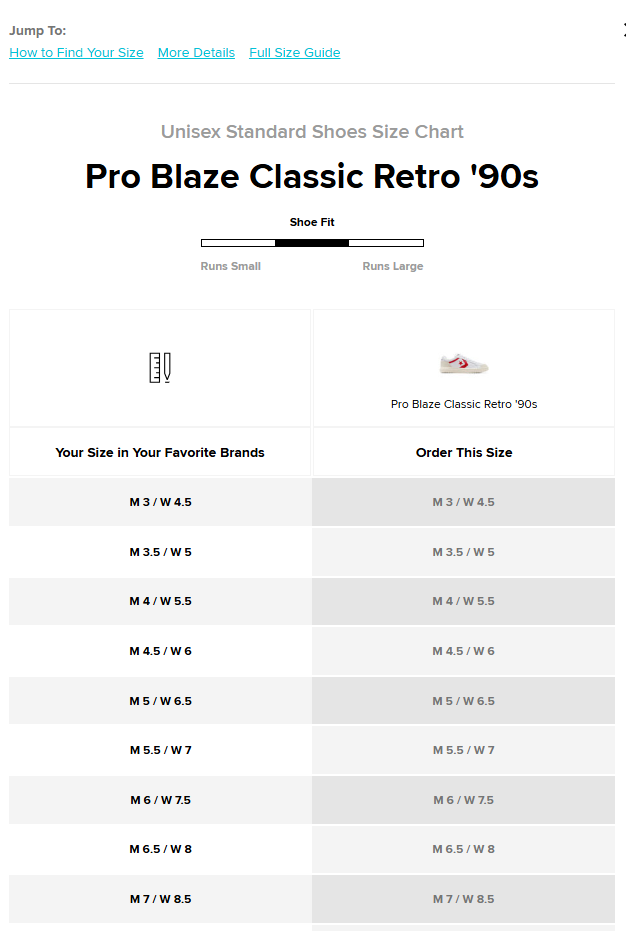The image size is (626, 931).
Task: Select size M 3 / W 4.5 to order
Action: (463, 502)
